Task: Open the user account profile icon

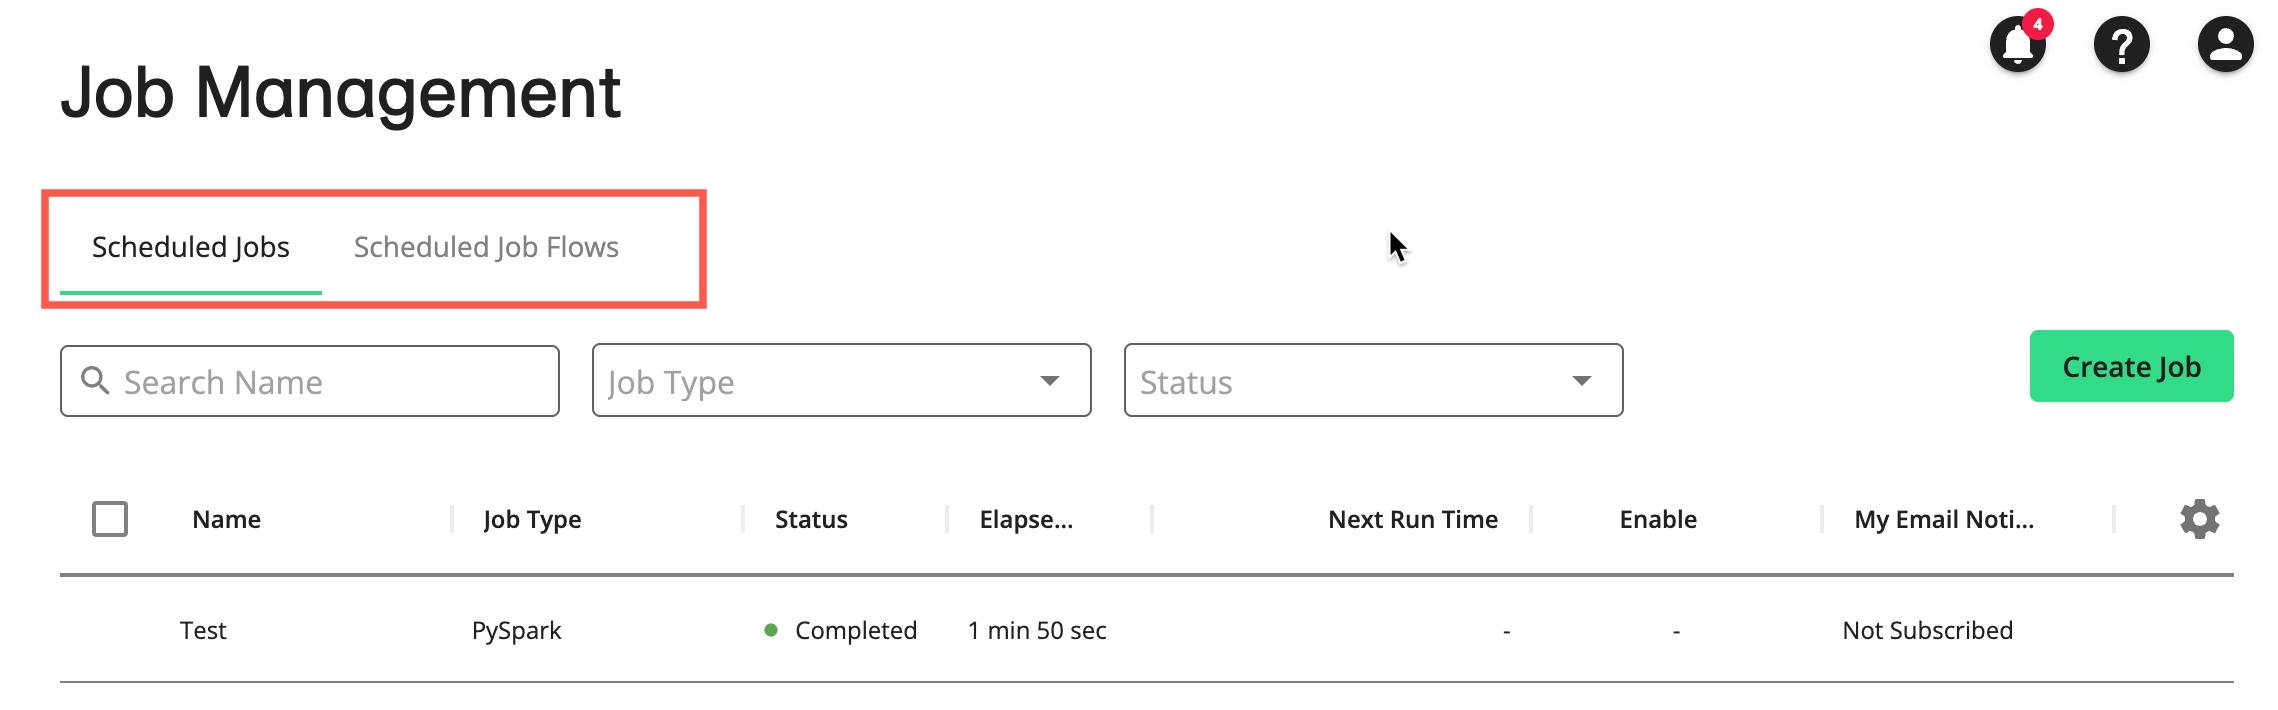Action: point(2225,45)
